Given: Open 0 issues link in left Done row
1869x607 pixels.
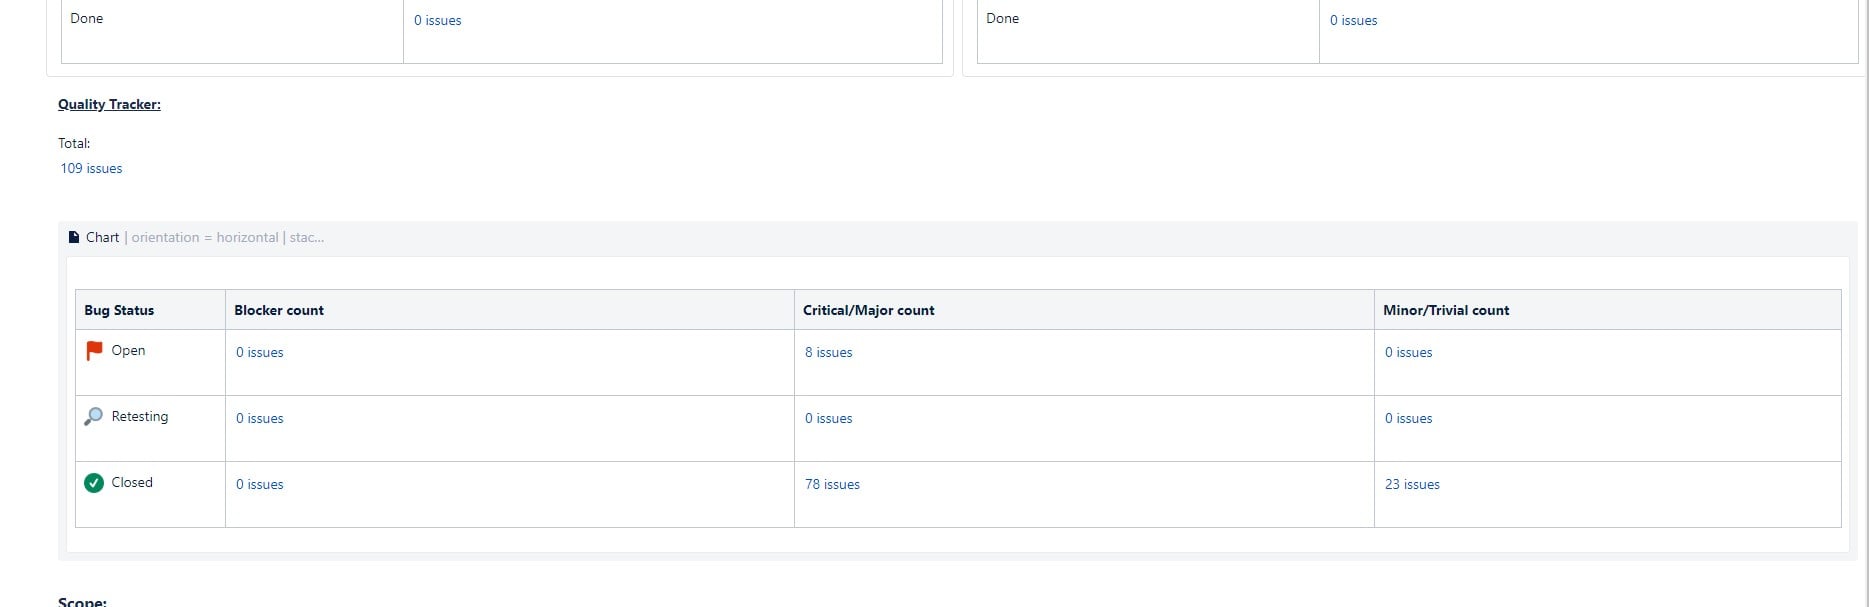Looking at the screenshot, I should 438,20.
